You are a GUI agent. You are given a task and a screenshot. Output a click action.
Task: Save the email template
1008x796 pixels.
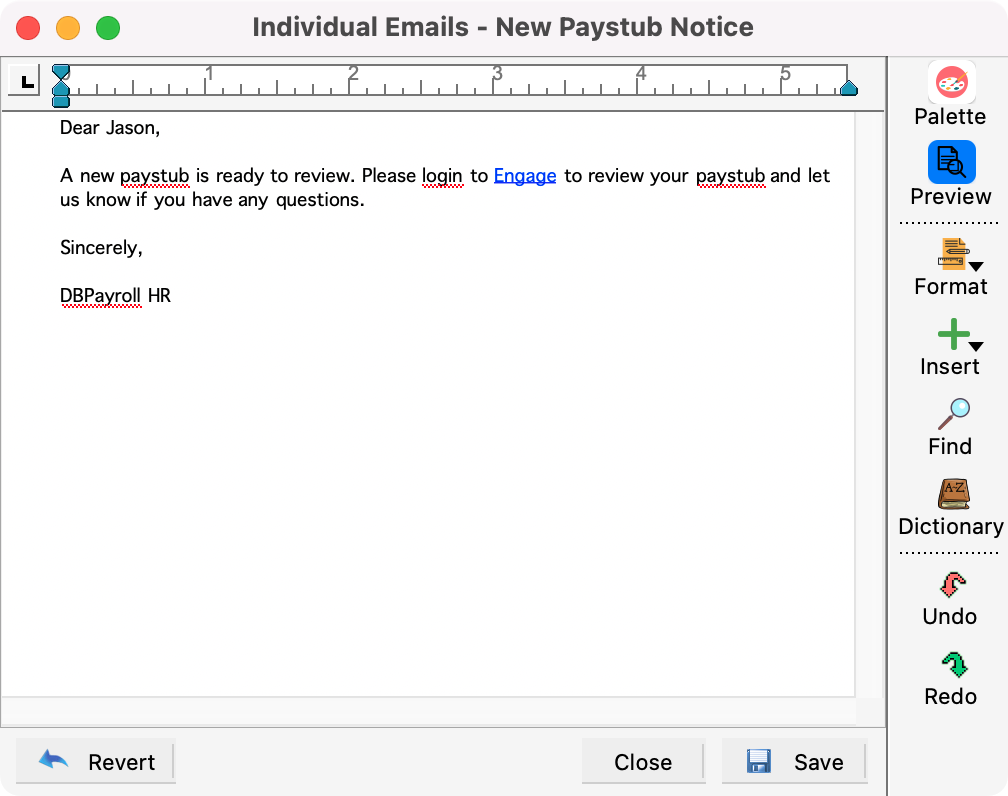coord(794,762)
